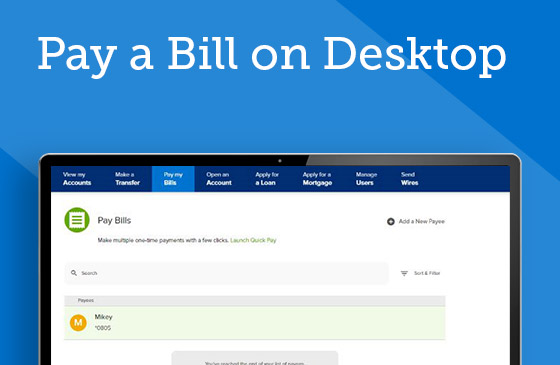Select Manage Users in navigation
The width and height of the screenshot is (560, 365).
(366, 179)
